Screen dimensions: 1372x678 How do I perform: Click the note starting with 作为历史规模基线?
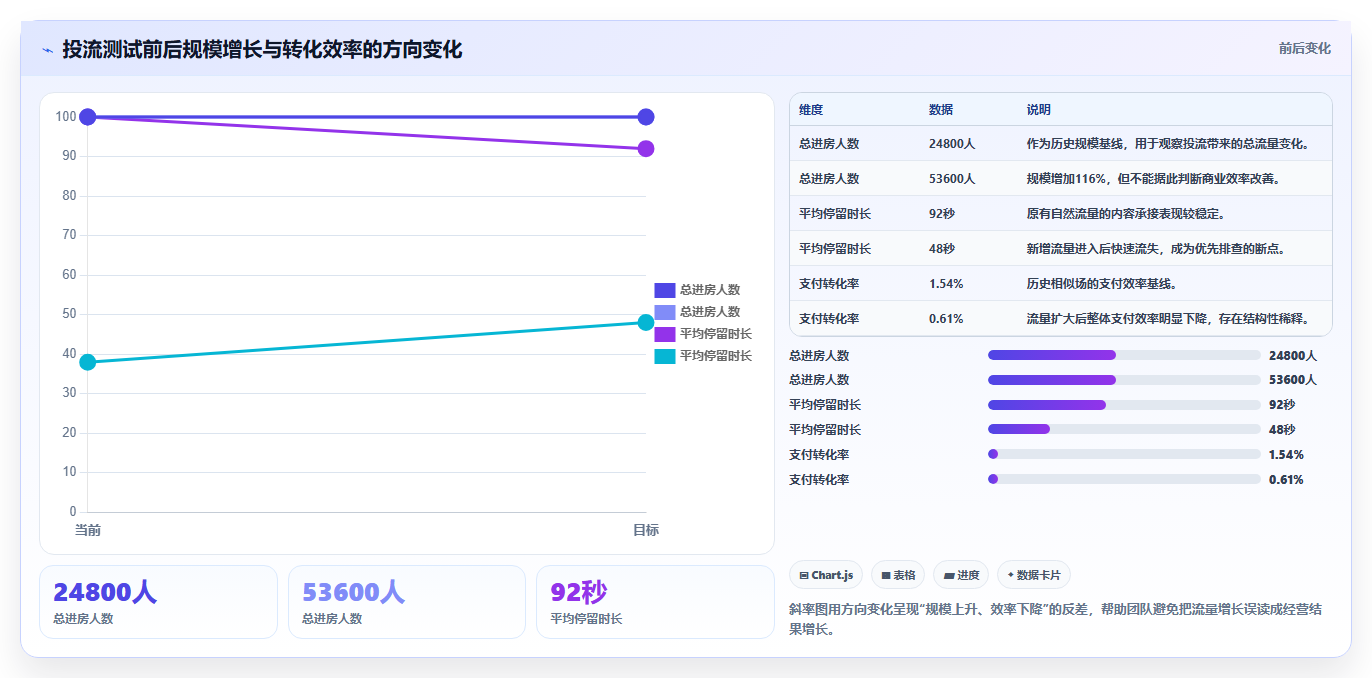coord(1168,144)
